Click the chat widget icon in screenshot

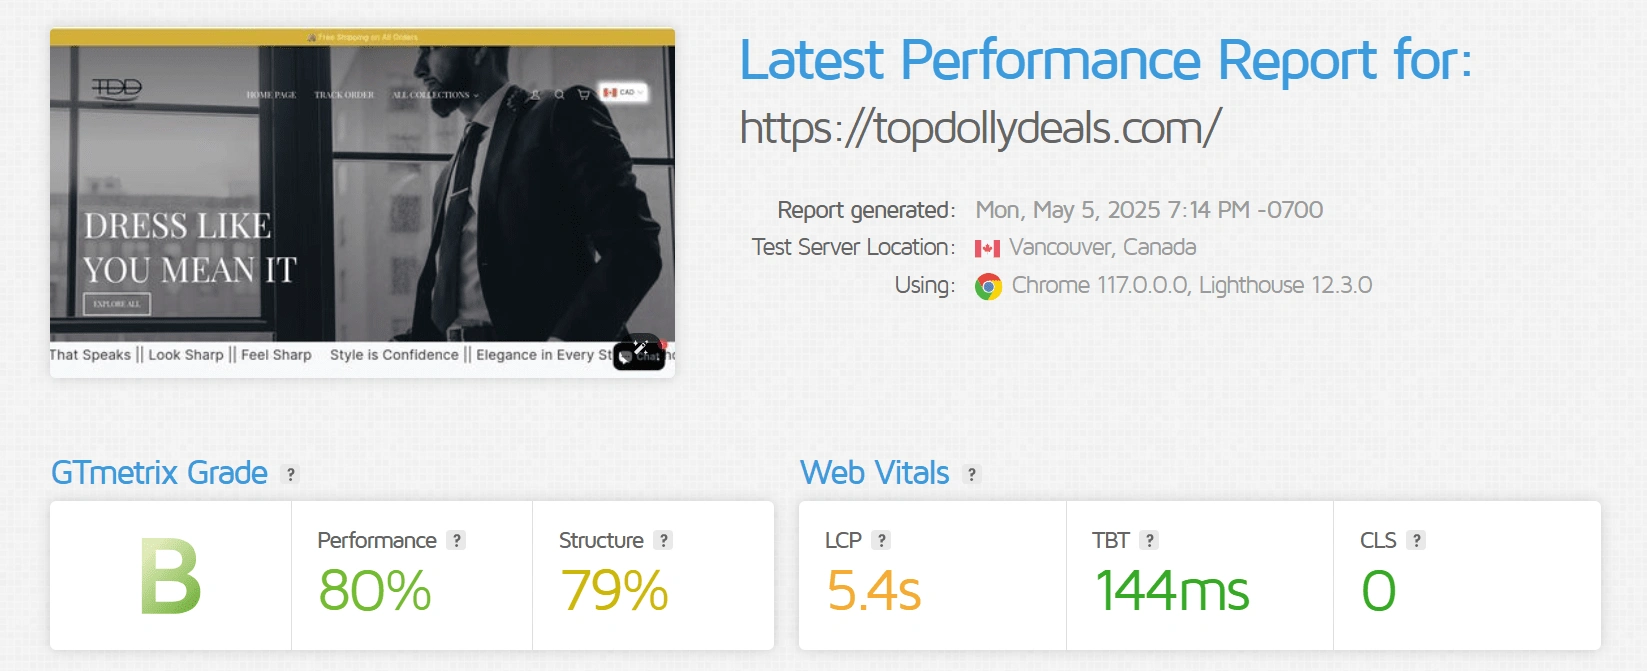[x=639, y=352]
